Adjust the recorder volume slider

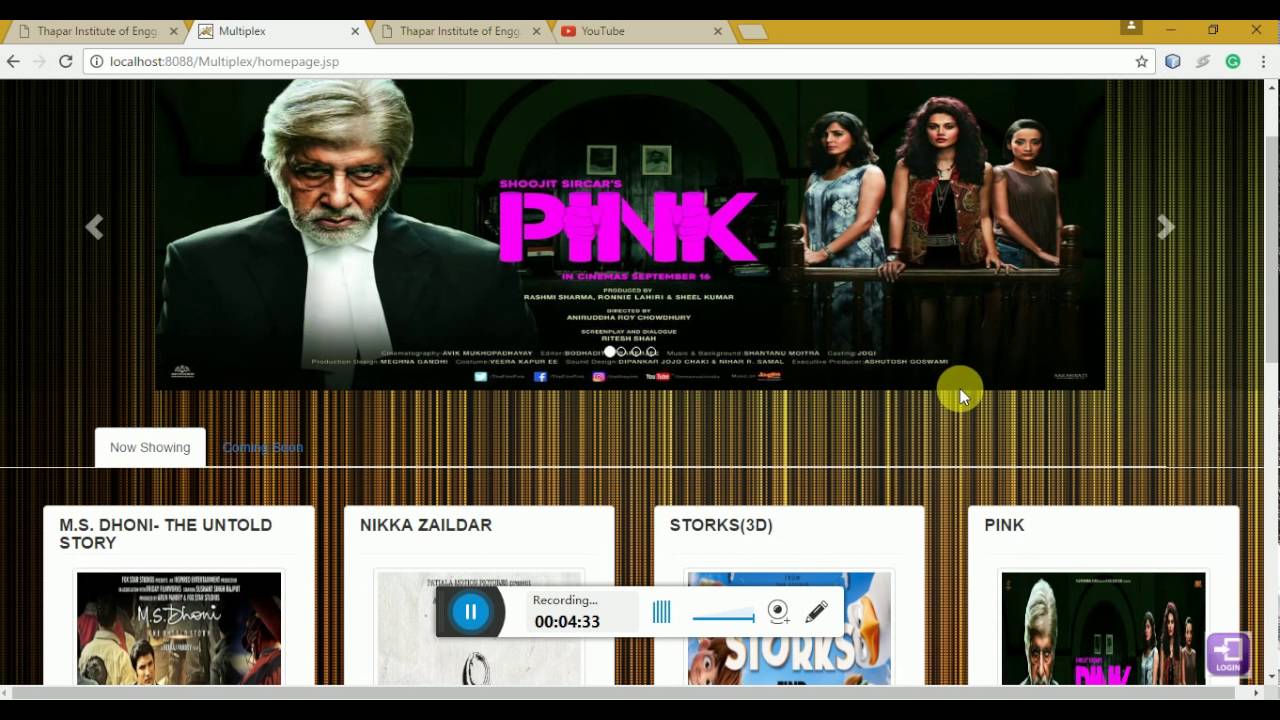point(723,615)
